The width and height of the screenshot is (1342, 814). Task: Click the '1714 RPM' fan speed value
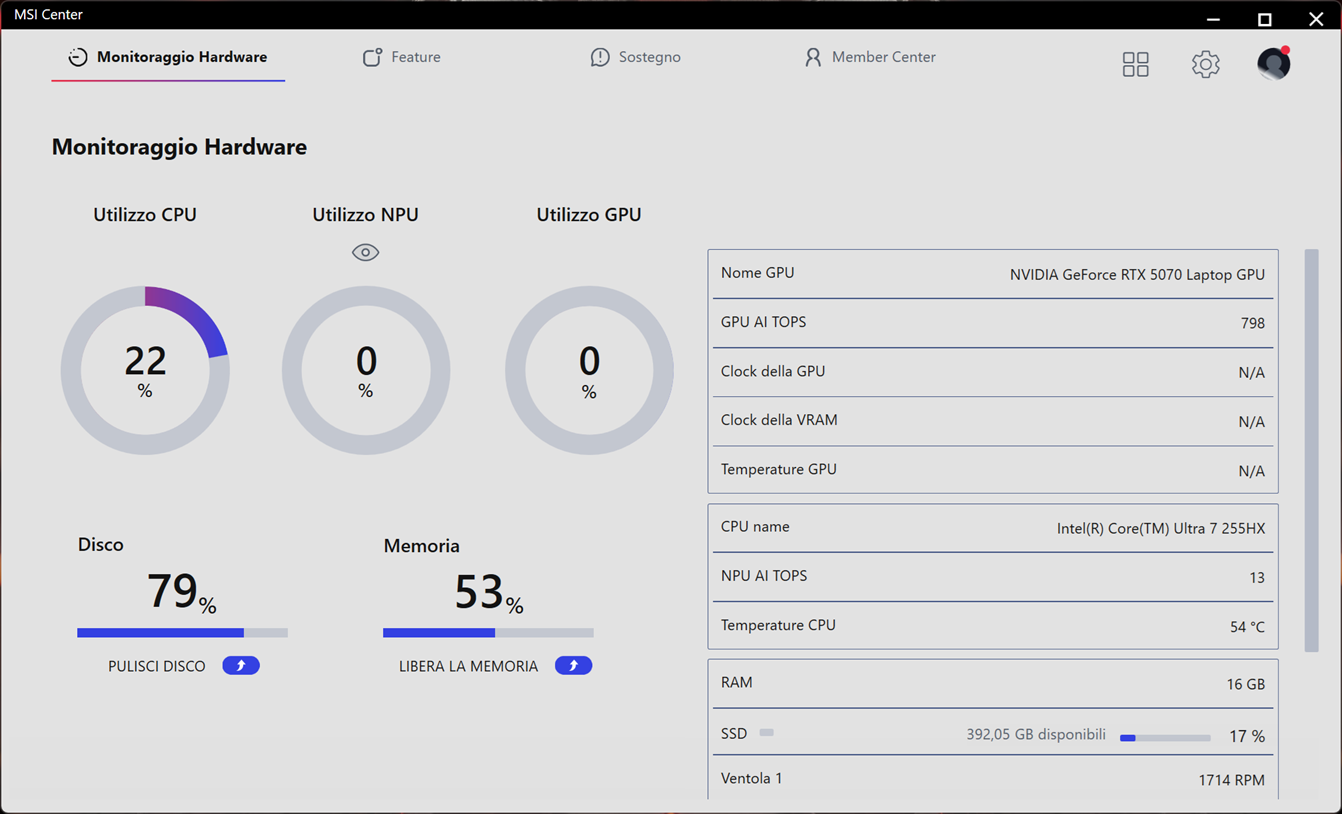[x=1232, y=780]
